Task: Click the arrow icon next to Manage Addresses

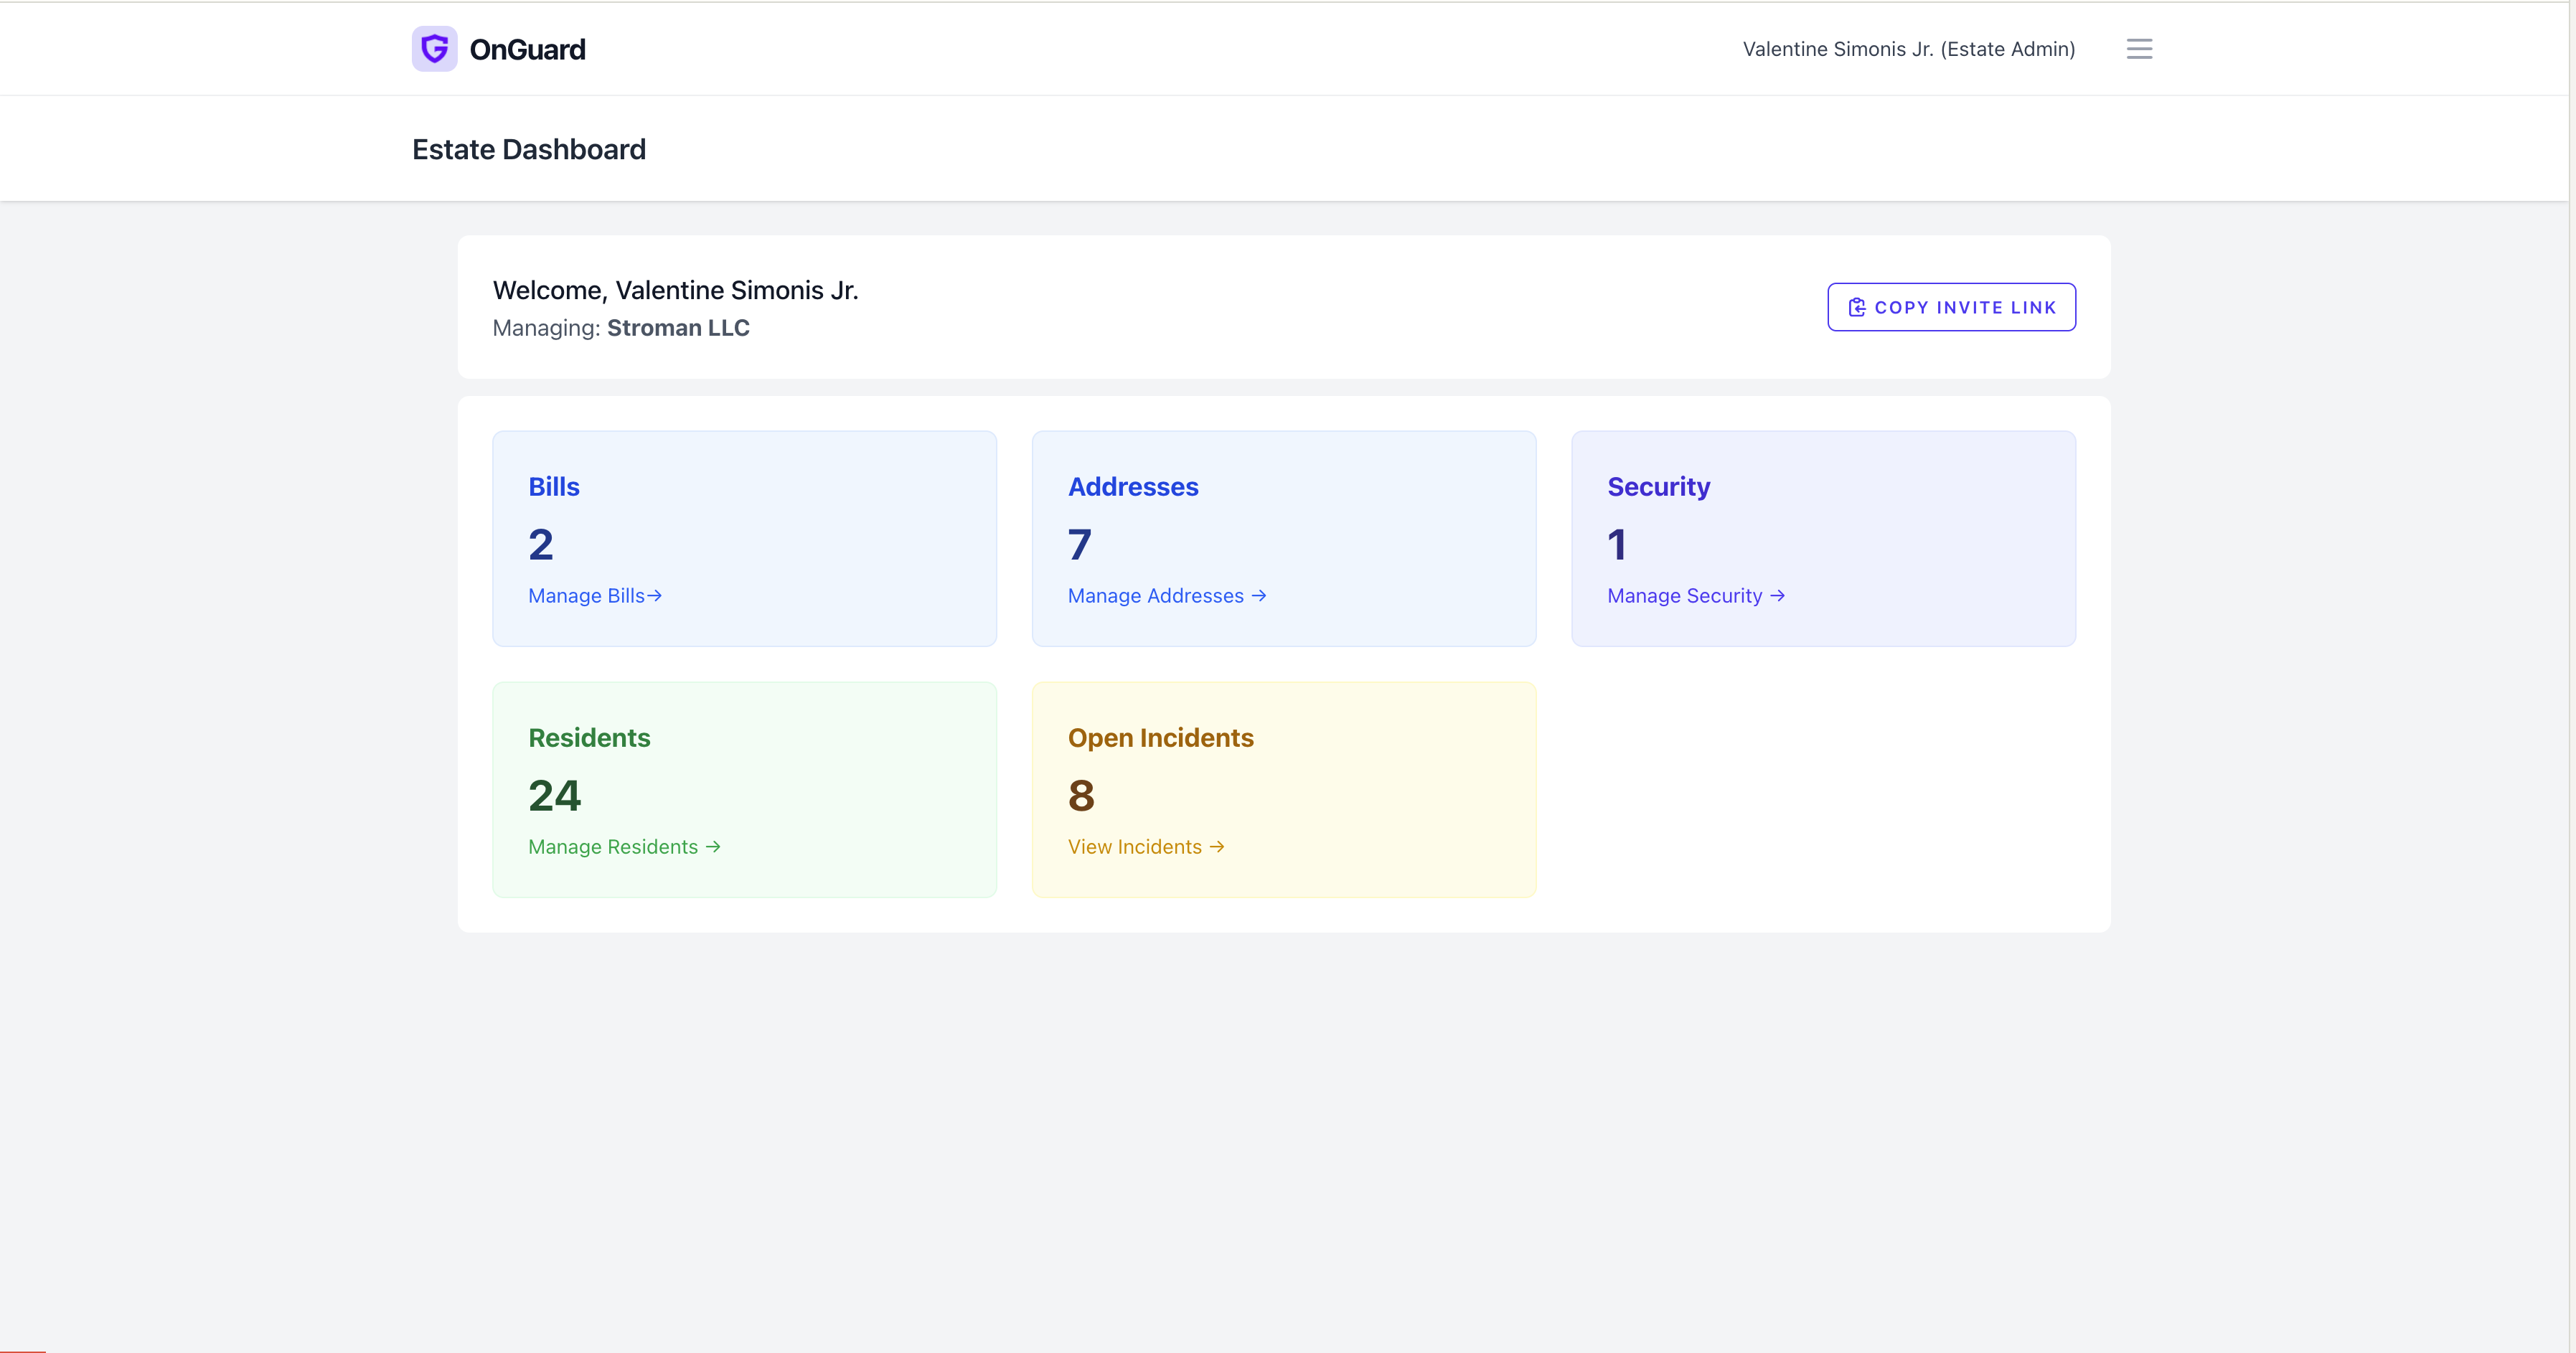Action: 1258,595
